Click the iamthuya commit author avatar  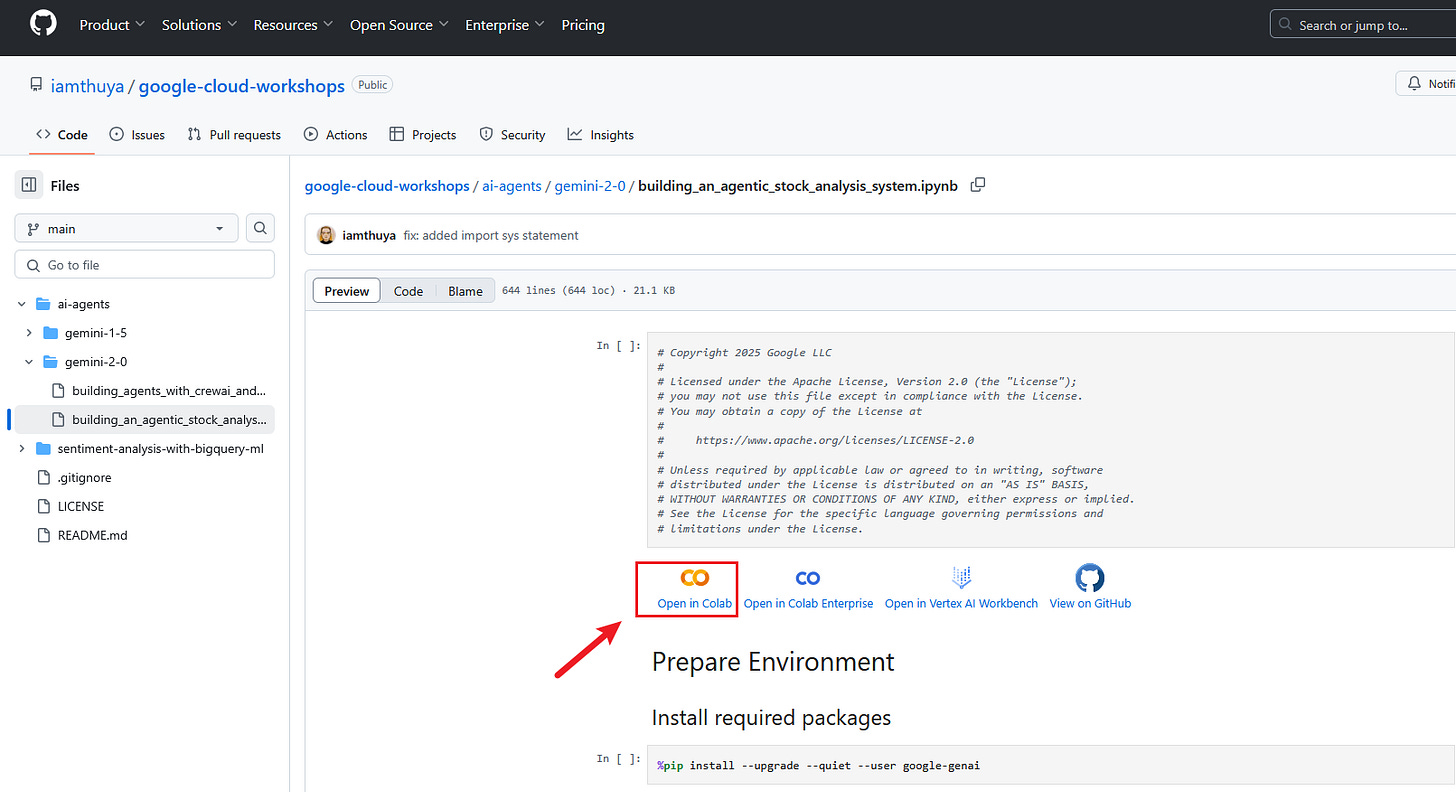[x=326, y=235]
